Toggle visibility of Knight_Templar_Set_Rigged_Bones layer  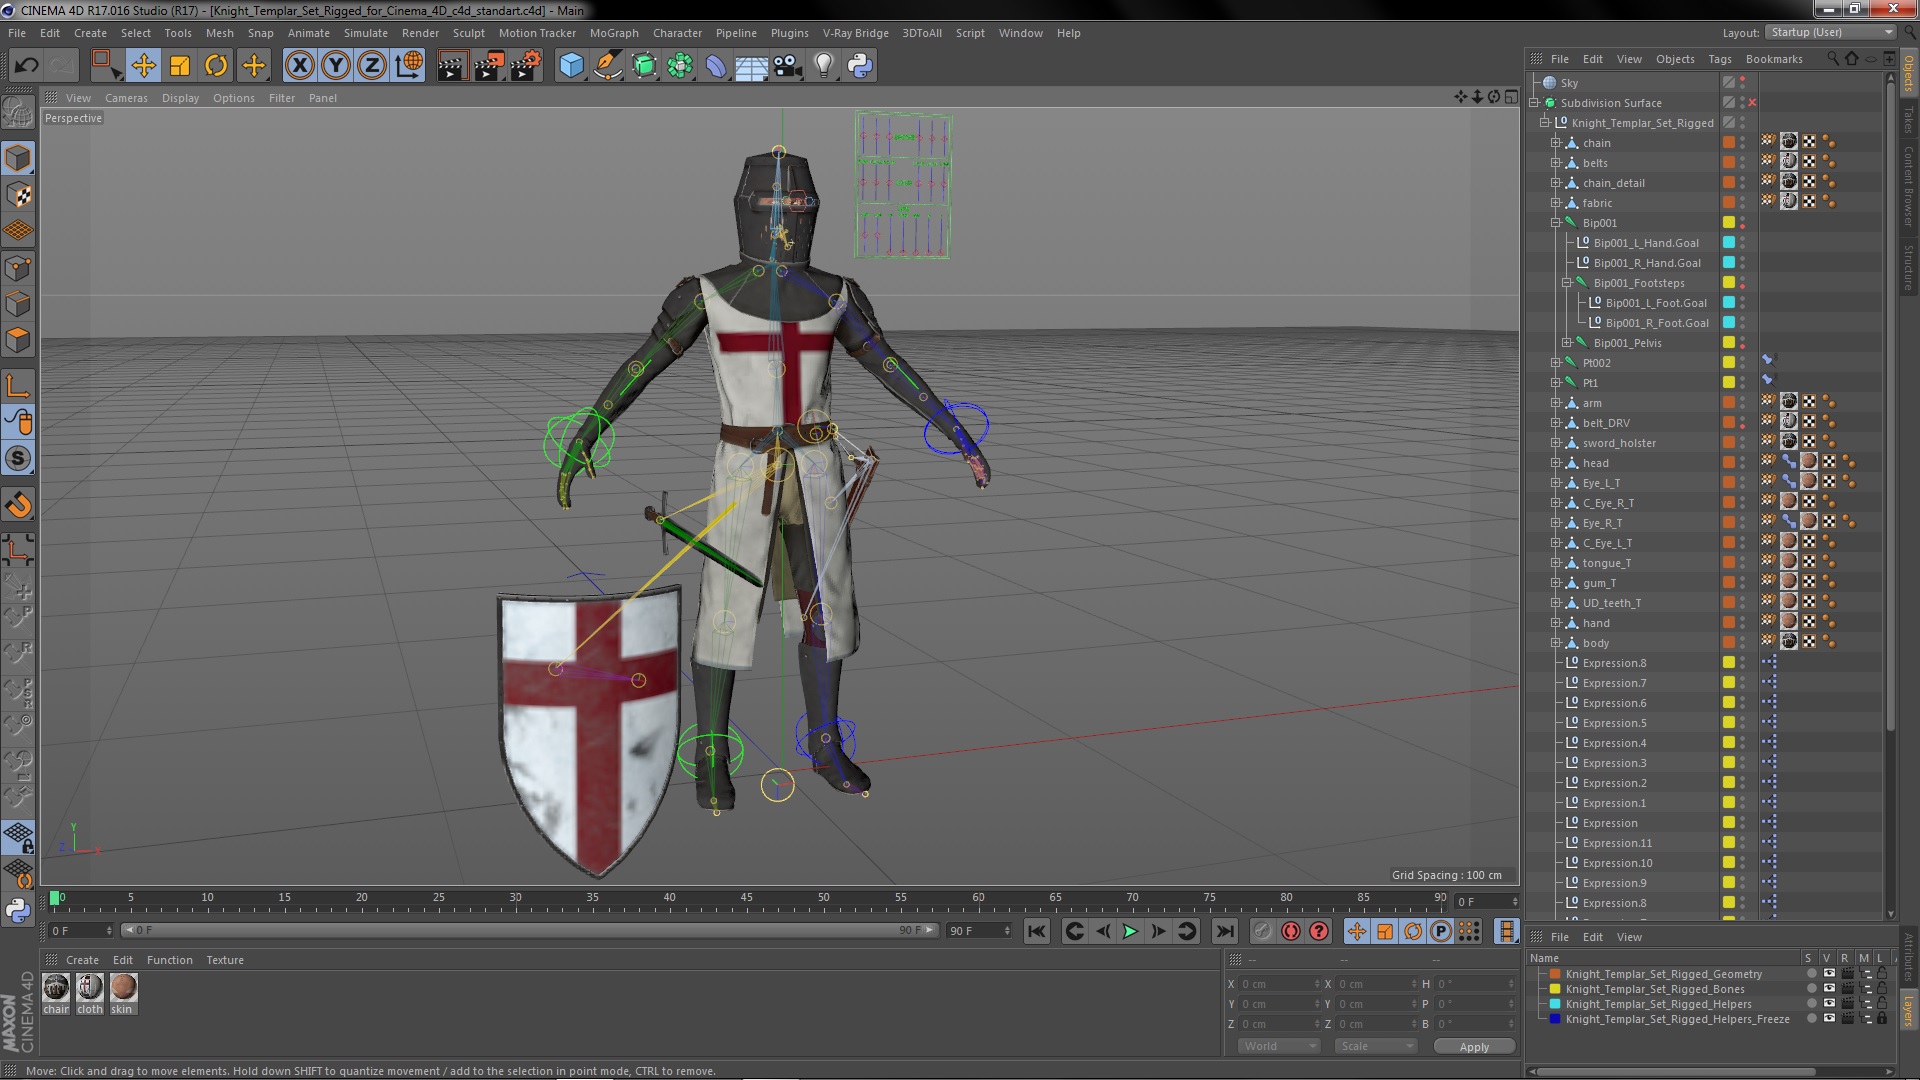coord(1829,989)
